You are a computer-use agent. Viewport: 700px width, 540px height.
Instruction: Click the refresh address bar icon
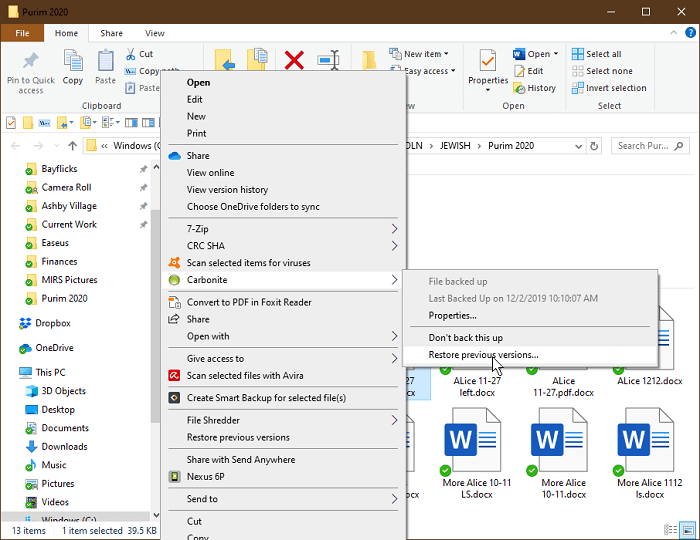coord(594,146)
